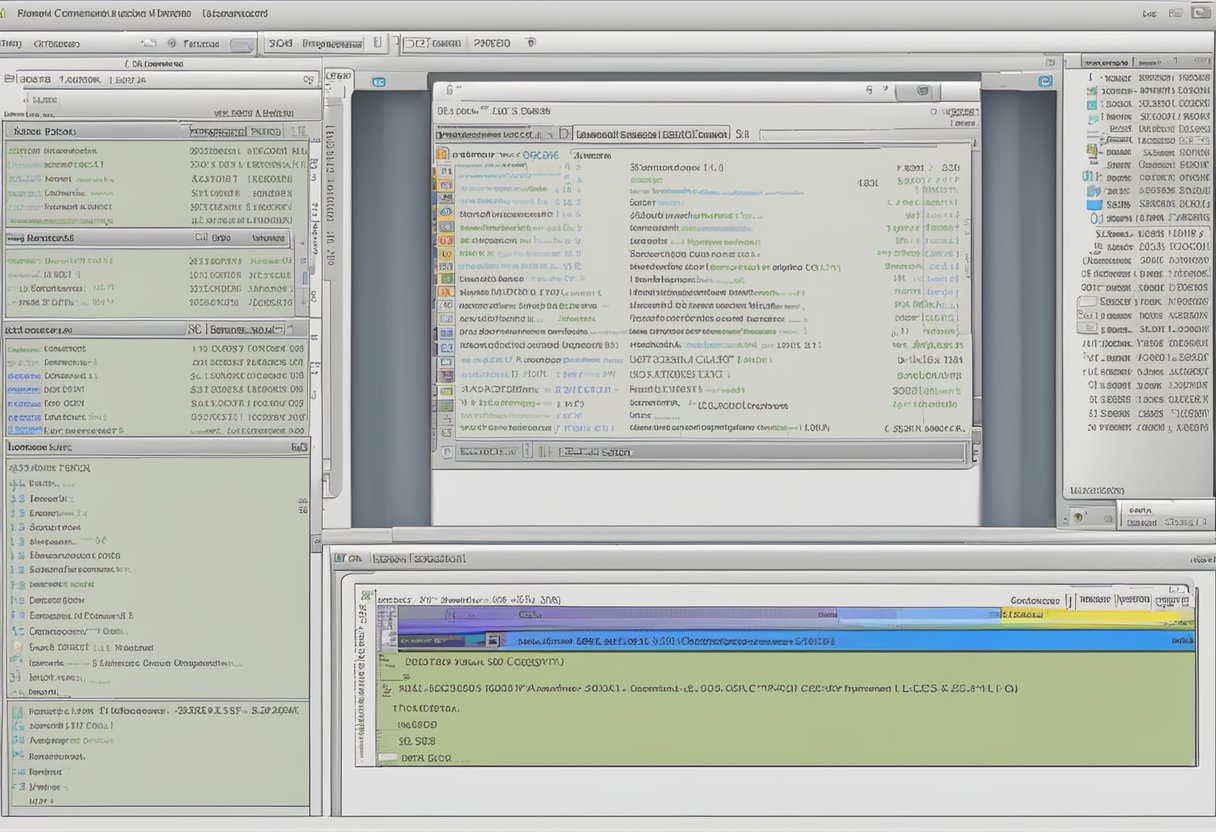Click the small blue icon above the left dark gutter

pyautogui.click(x=379, y=83)
